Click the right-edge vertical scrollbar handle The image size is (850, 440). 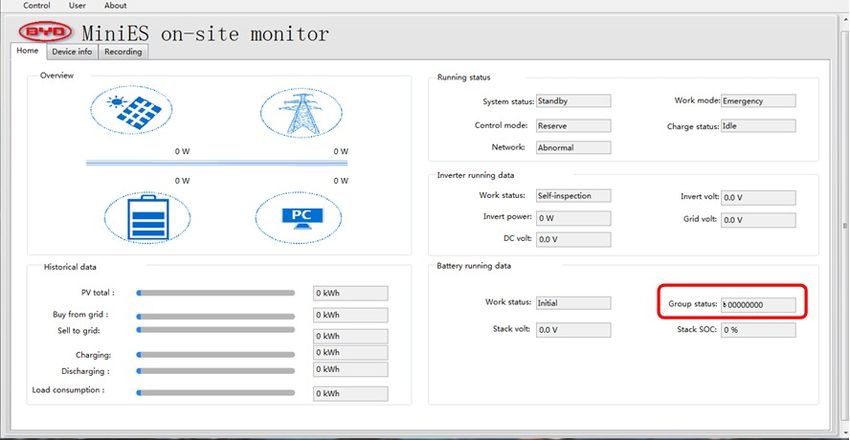[x=844, y=225]
